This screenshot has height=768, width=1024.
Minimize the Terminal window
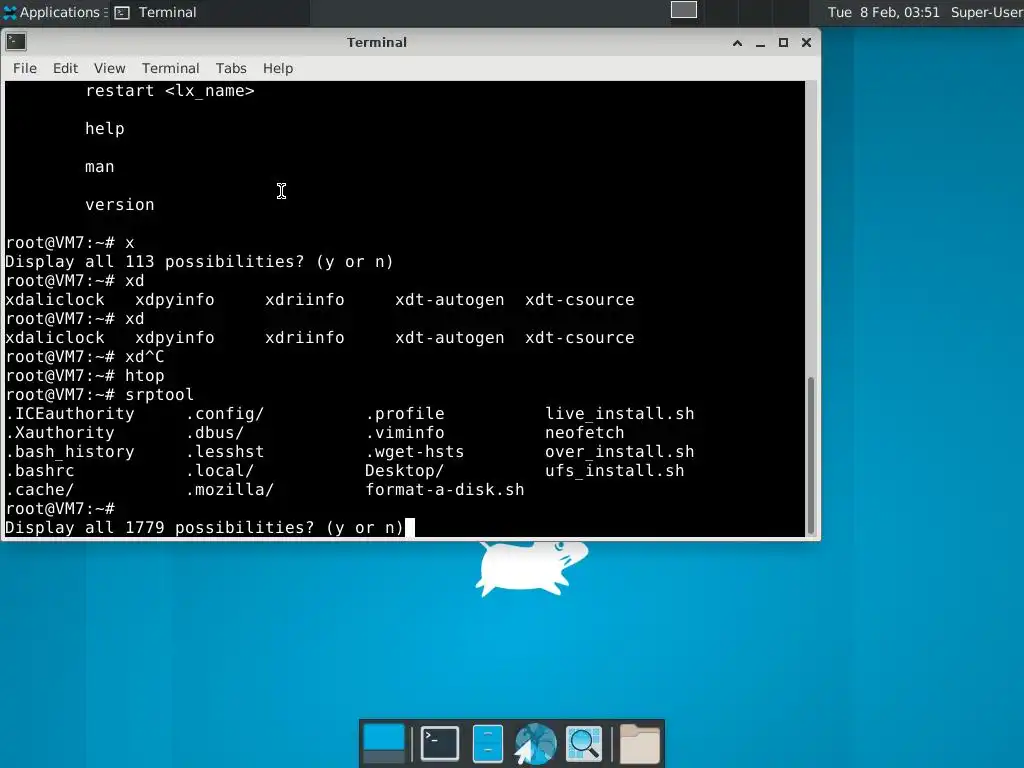[760, 42]
